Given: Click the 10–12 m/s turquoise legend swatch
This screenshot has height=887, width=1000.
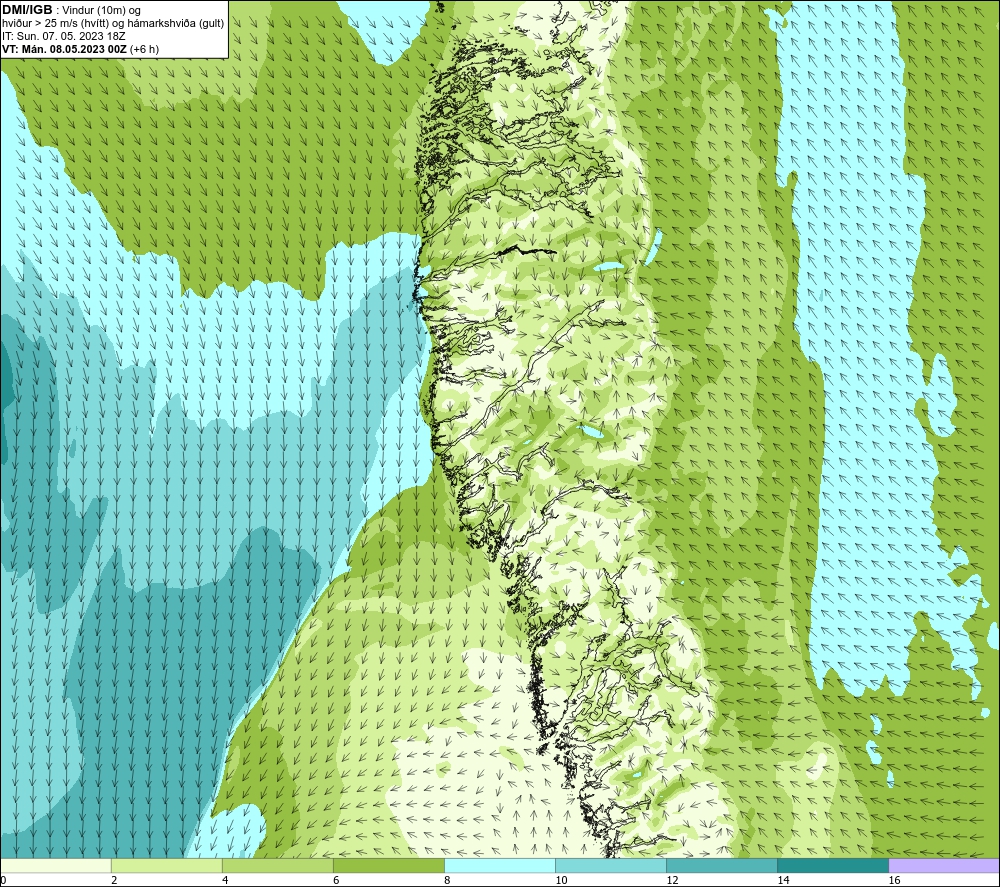Looking at the screenshot, I should [x=610, y=865].
